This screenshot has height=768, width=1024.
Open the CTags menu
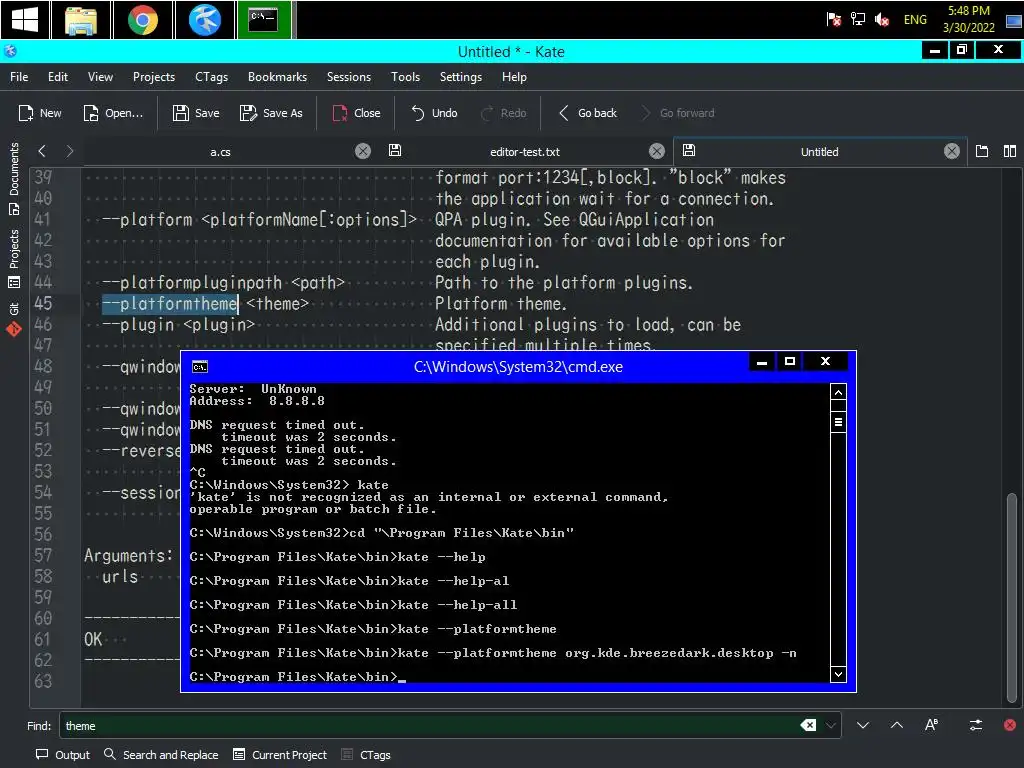tap(212, 77)
